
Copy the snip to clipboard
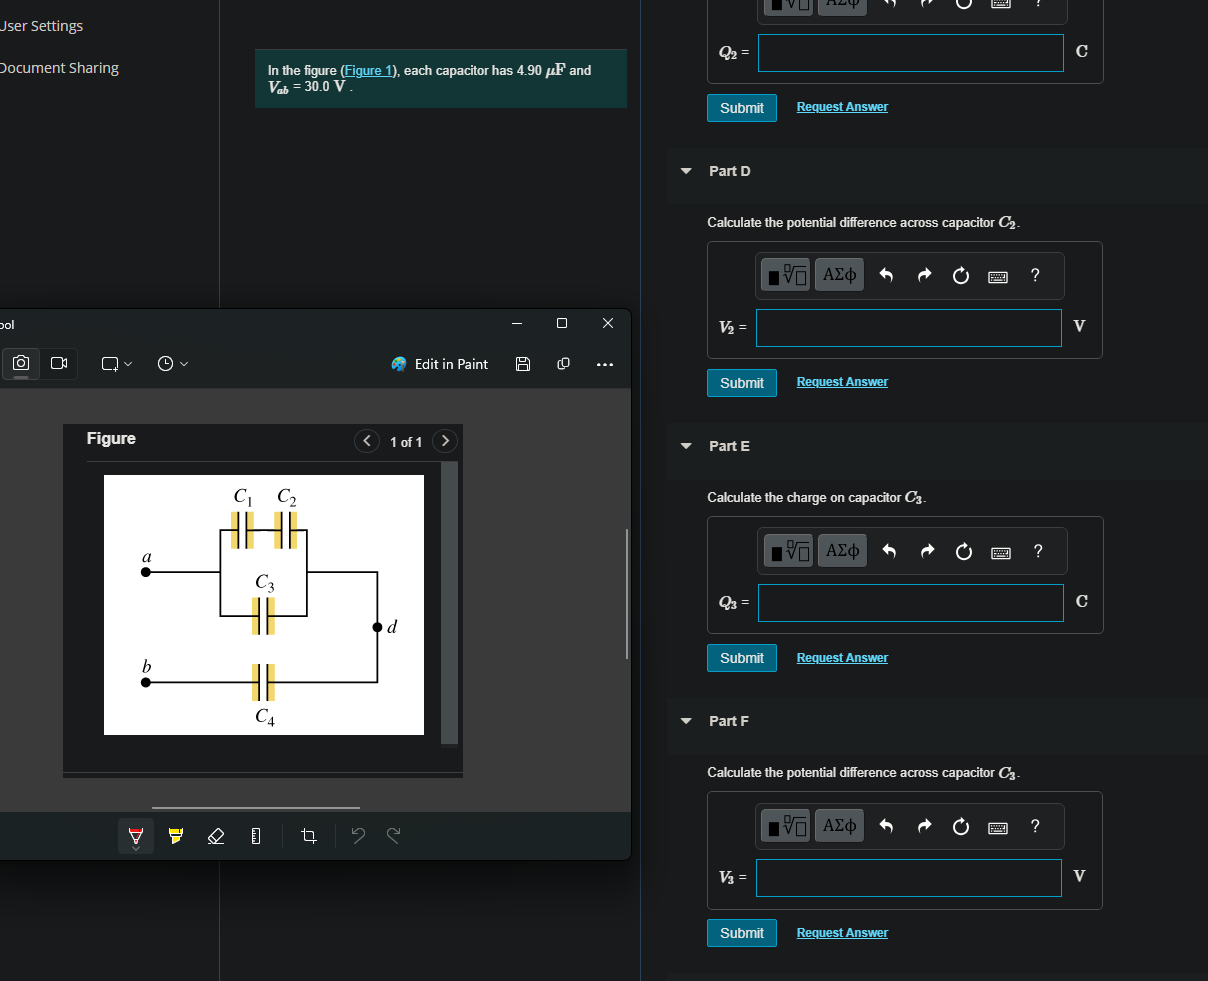563,364
